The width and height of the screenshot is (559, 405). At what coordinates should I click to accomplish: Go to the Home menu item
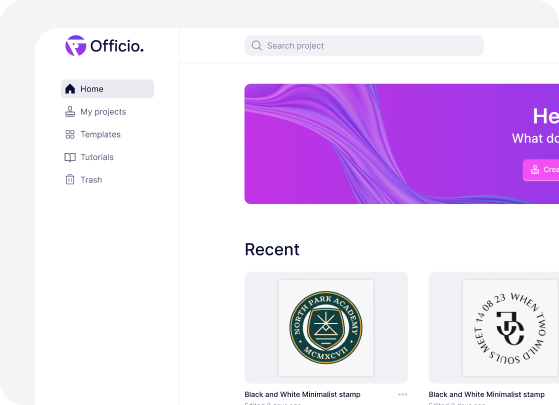[x=107, y=89]
